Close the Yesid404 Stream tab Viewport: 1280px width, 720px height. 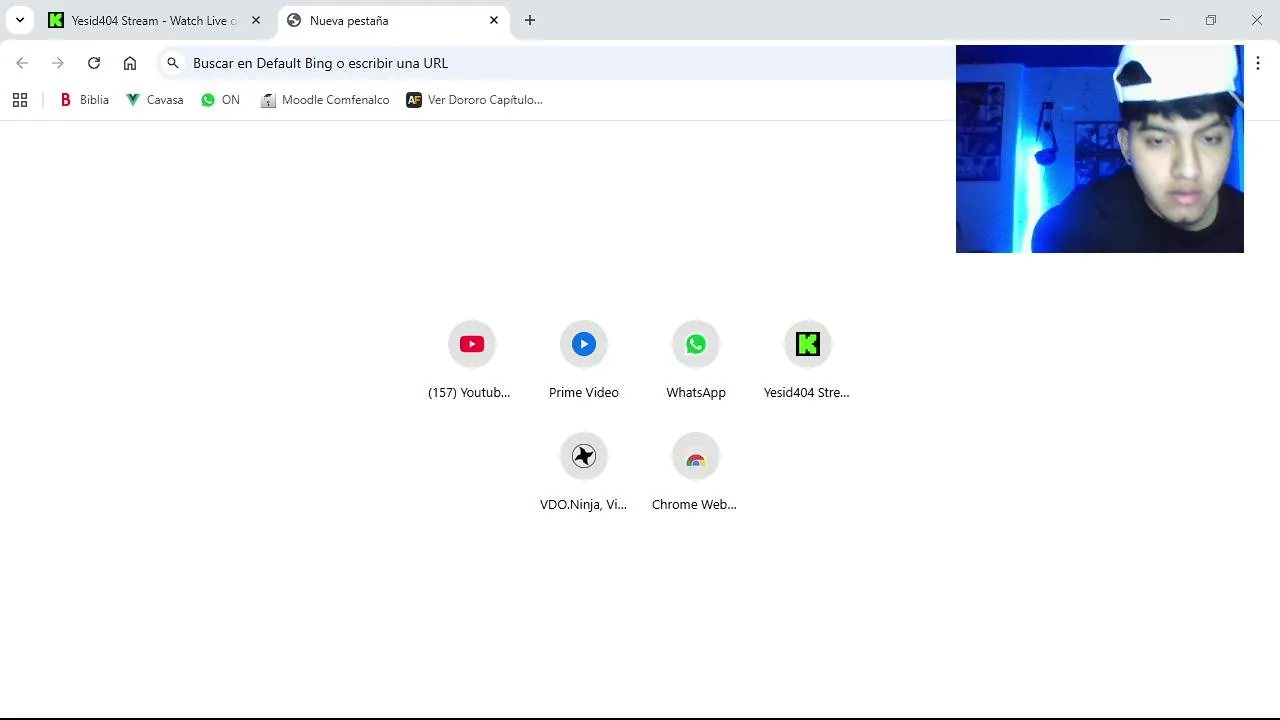tap(256, 20)
